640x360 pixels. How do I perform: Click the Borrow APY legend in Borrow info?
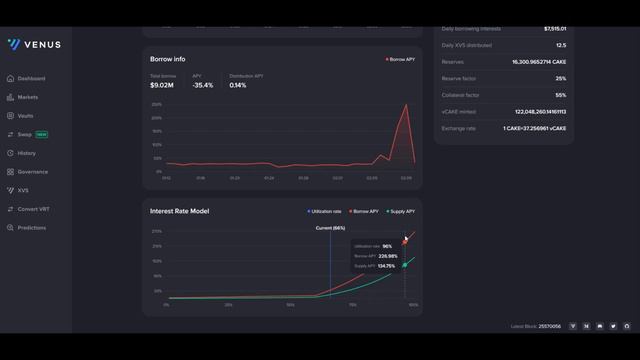(400, 59)
